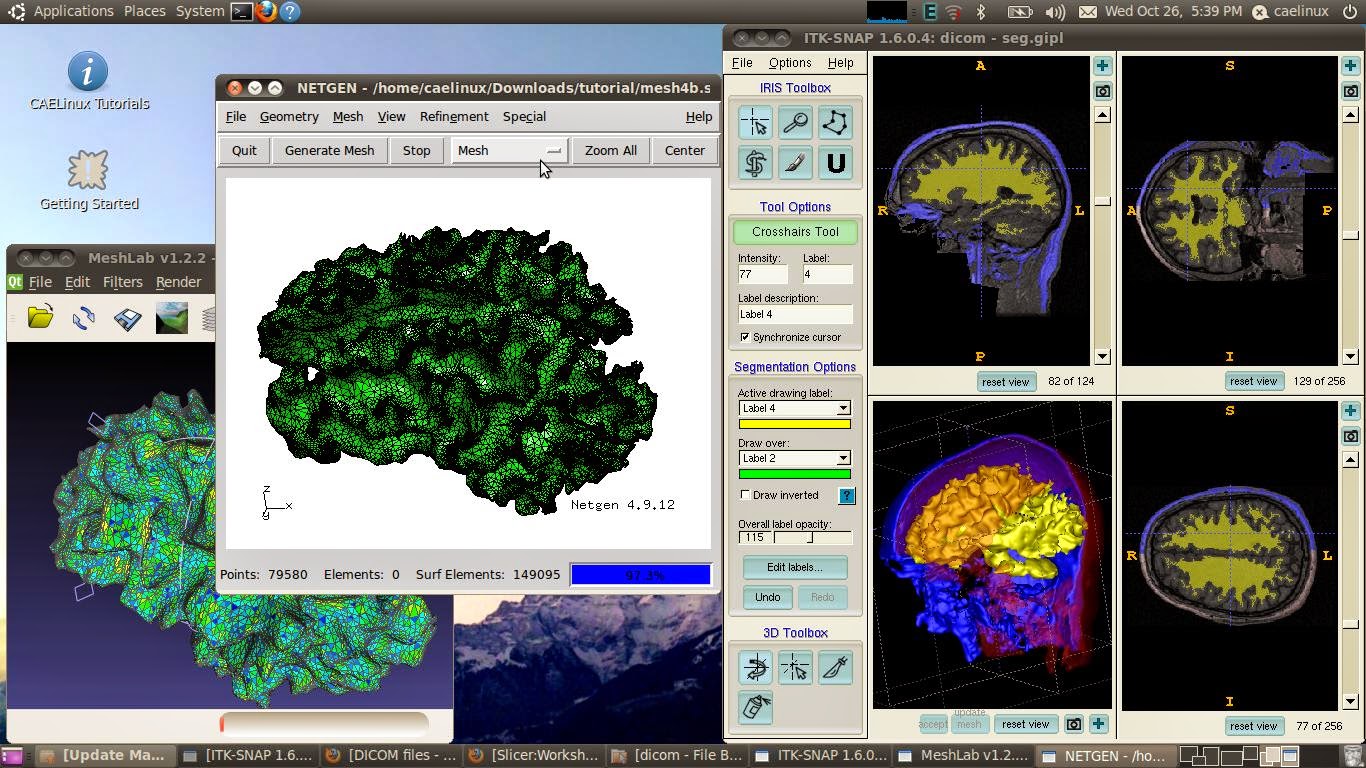
Task: Open the terminal launcher in top panel
Action: tap(241, 12)
